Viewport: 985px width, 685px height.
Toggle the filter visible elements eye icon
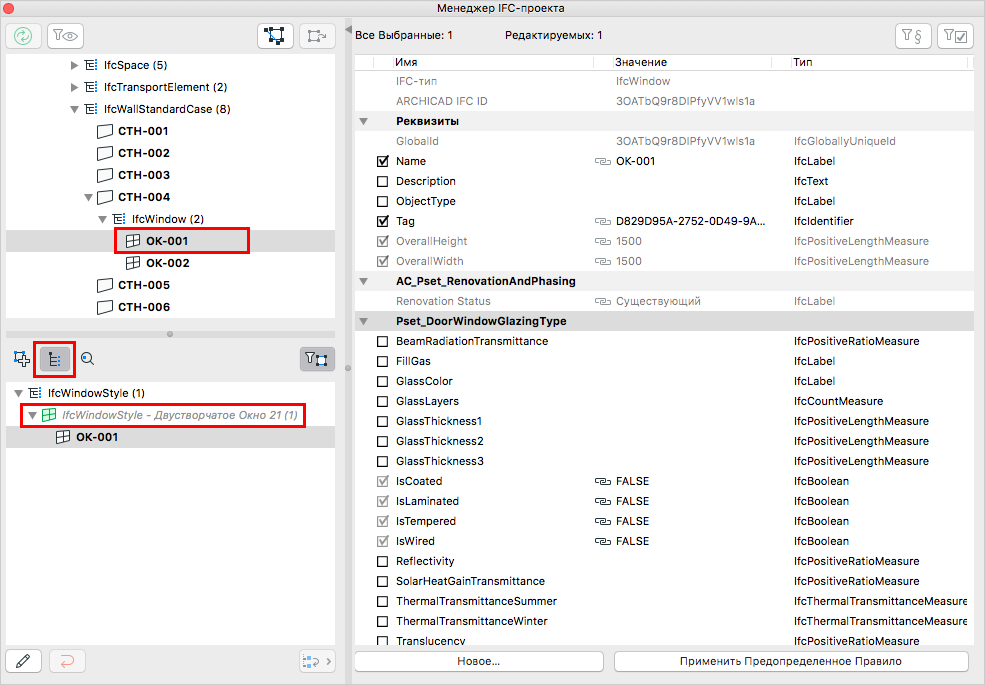tap(65, 36)
